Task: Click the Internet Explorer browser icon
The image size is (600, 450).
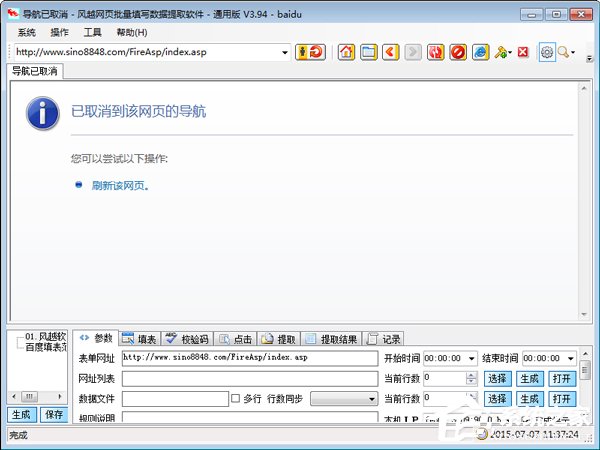Action: [x=481, y=52]
